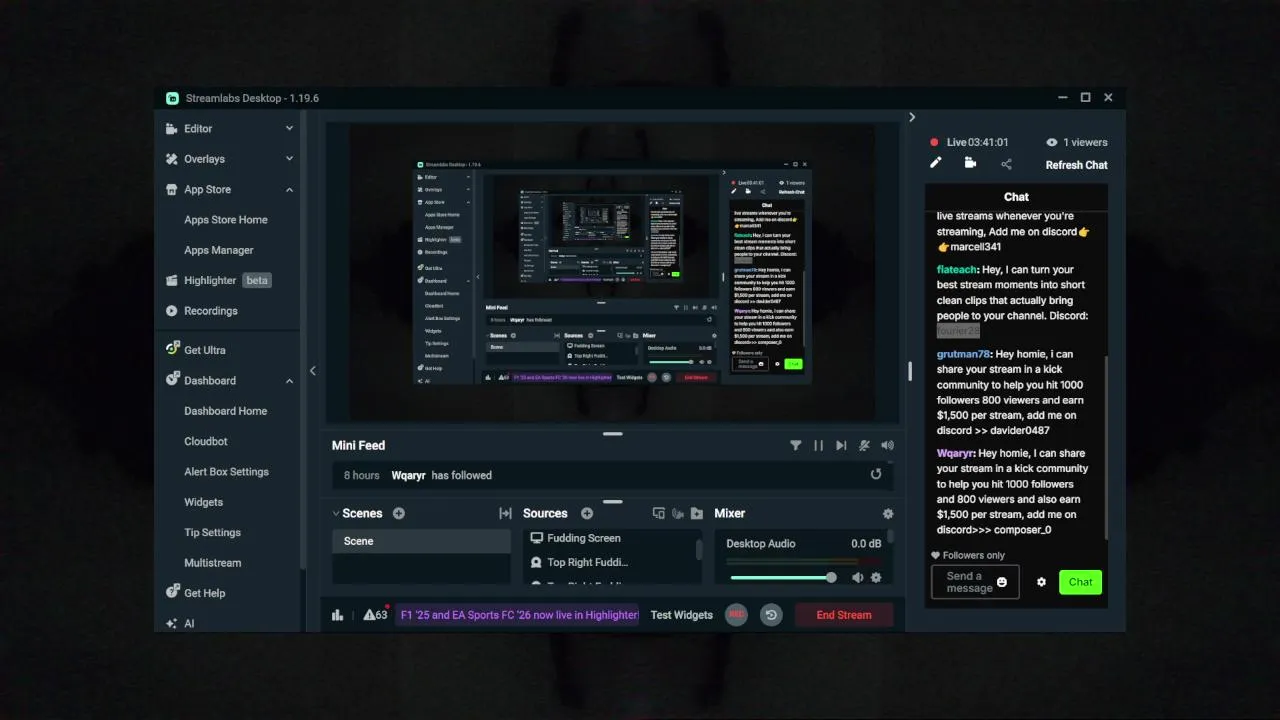Edit stream info pencil icon
This screenshot has height=720, width=1280.
(x=936, y=163)
